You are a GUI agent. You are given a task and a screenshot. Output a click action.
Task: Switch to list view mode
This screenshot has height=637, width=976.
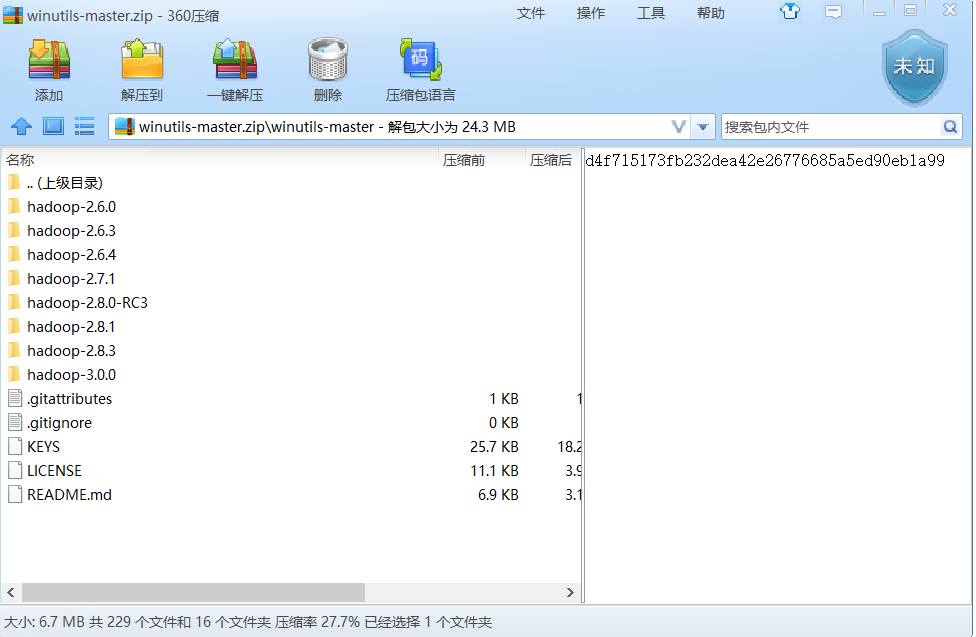84,126
